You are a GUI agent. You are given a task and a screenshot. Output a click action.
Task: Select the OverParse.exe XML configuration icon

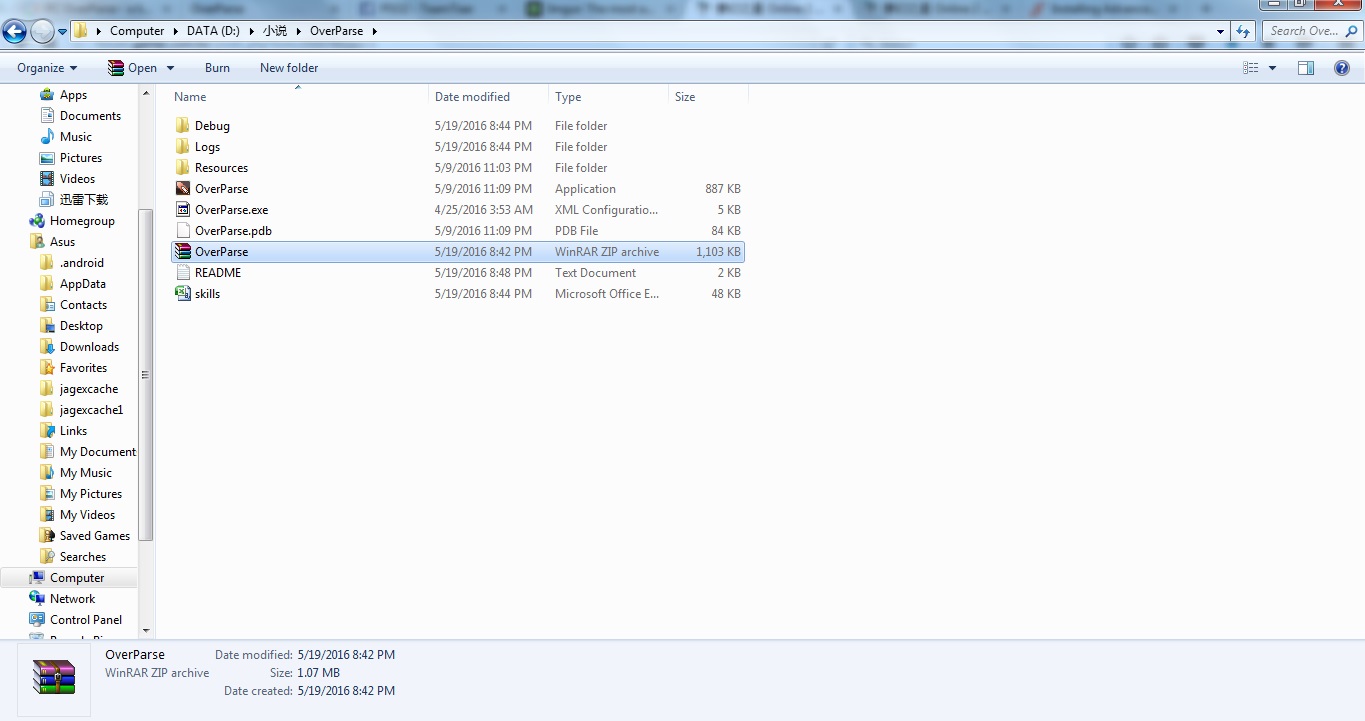click(182, 210)
